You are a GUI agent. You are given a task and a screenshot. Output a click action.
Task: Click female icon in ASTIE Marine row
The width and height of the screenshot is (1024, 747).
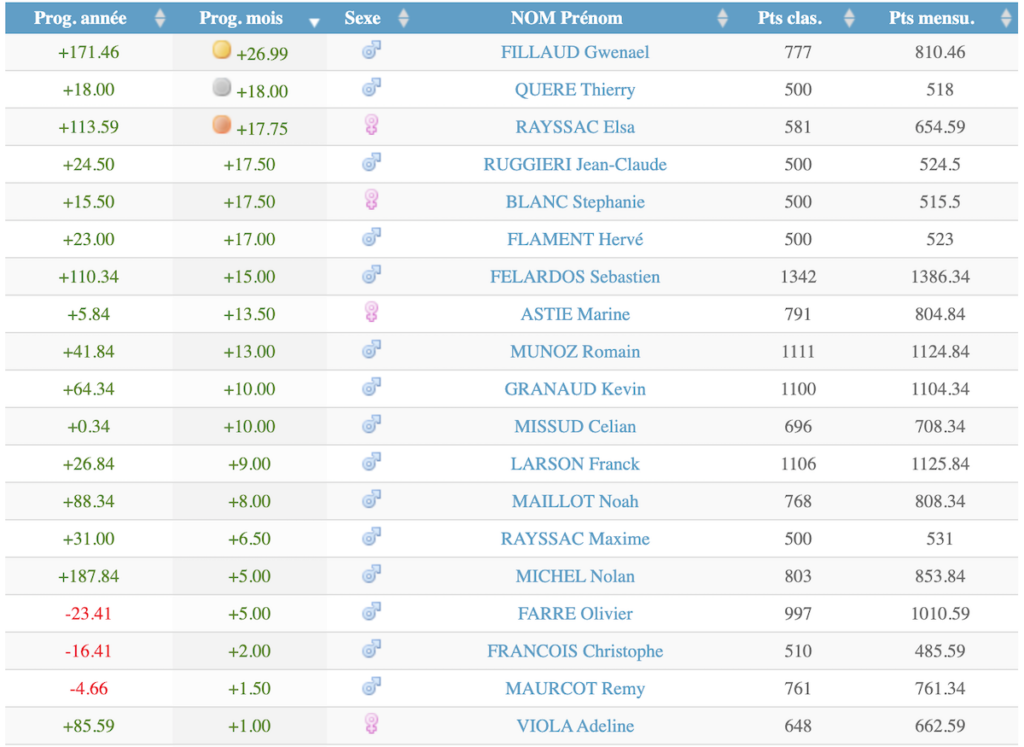(x=372, y=312)
